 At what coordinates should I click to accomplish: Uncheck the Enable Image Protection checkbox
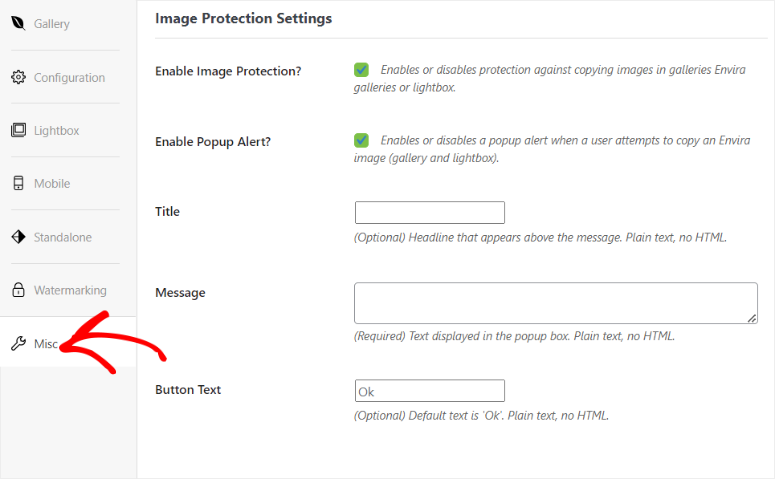pyautogui.click(x=361, y=70)
